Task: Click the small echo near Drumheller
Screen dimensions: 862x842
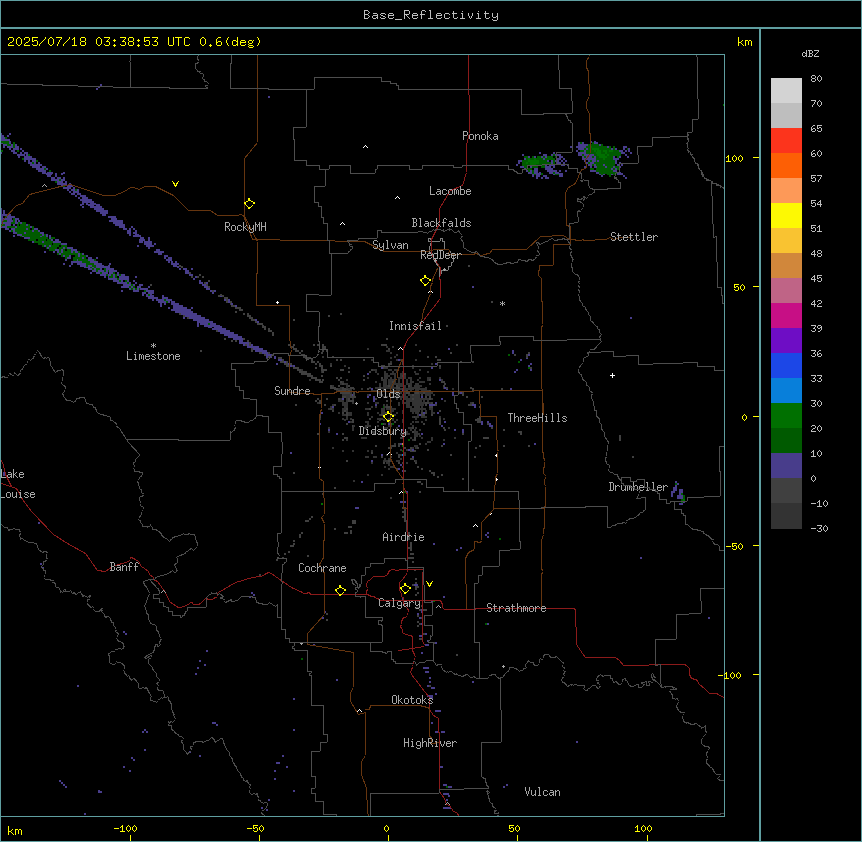Action: 678,494
